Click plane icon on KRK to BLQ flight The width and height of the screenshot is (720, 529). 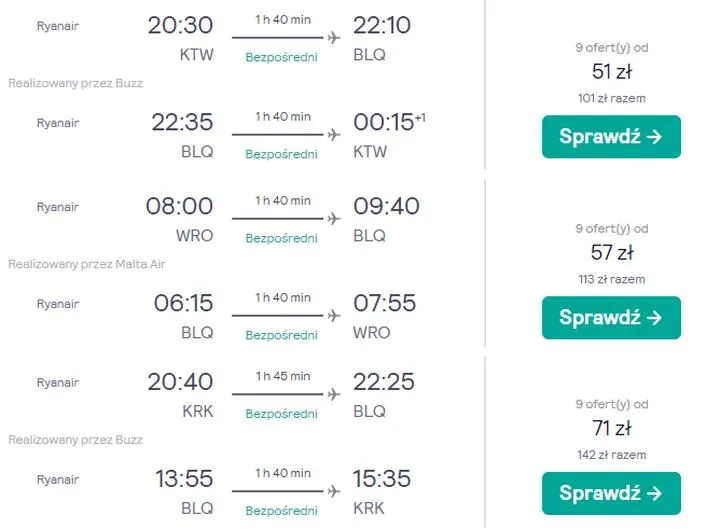pos(333,394)
